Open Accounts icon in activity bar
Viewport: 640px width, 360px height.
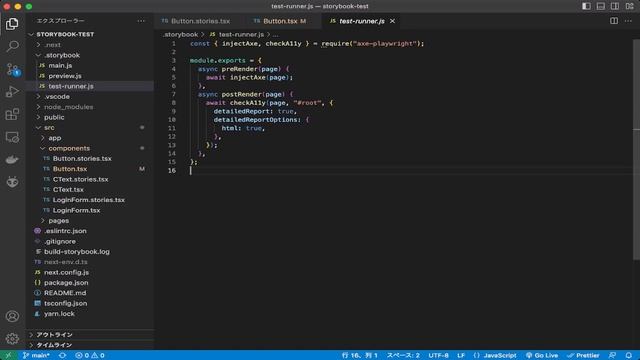(x=12, y=316)
